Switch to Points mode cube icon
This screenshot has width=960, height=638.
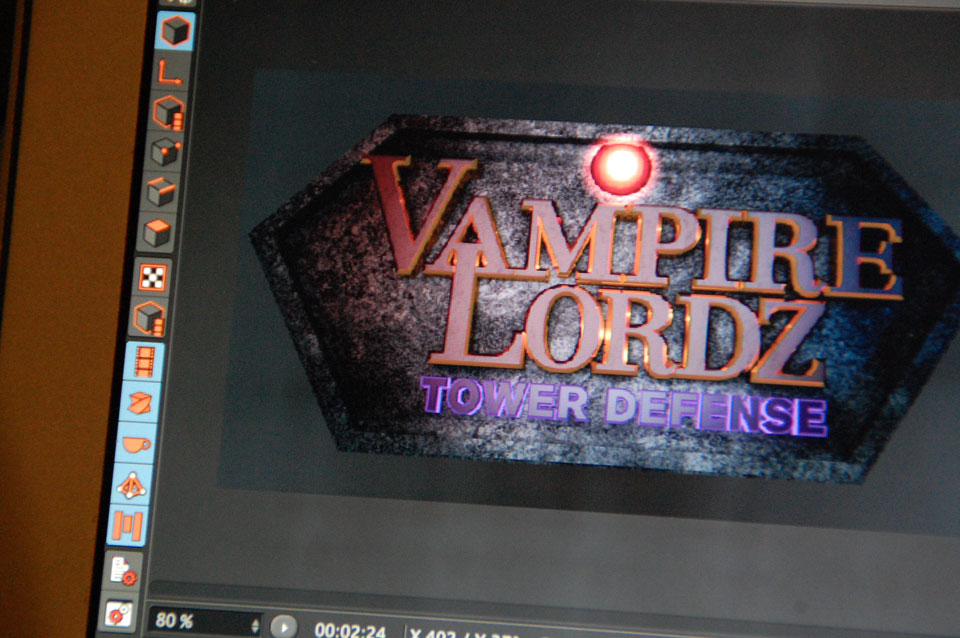click(165, 152)
